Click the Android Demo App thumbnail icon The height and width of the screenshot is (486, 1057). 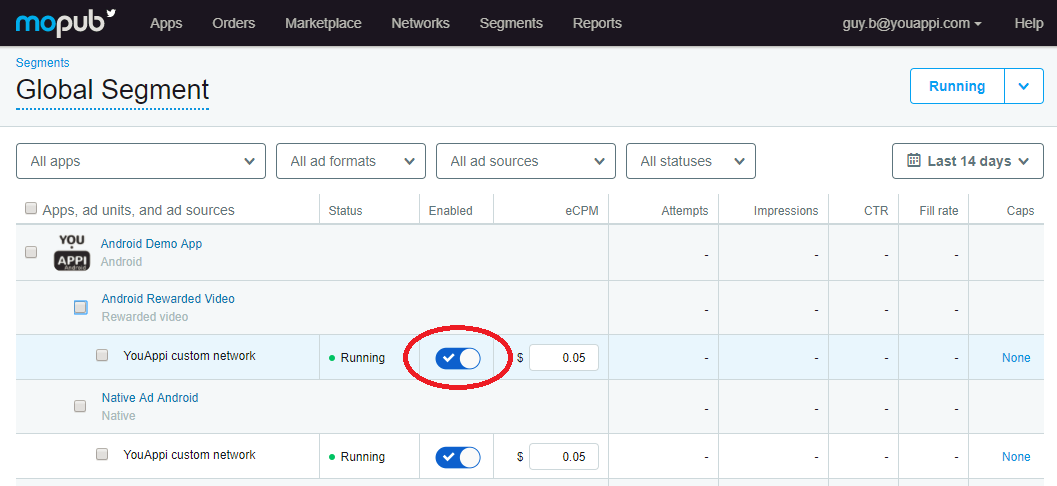pos(72,253)
